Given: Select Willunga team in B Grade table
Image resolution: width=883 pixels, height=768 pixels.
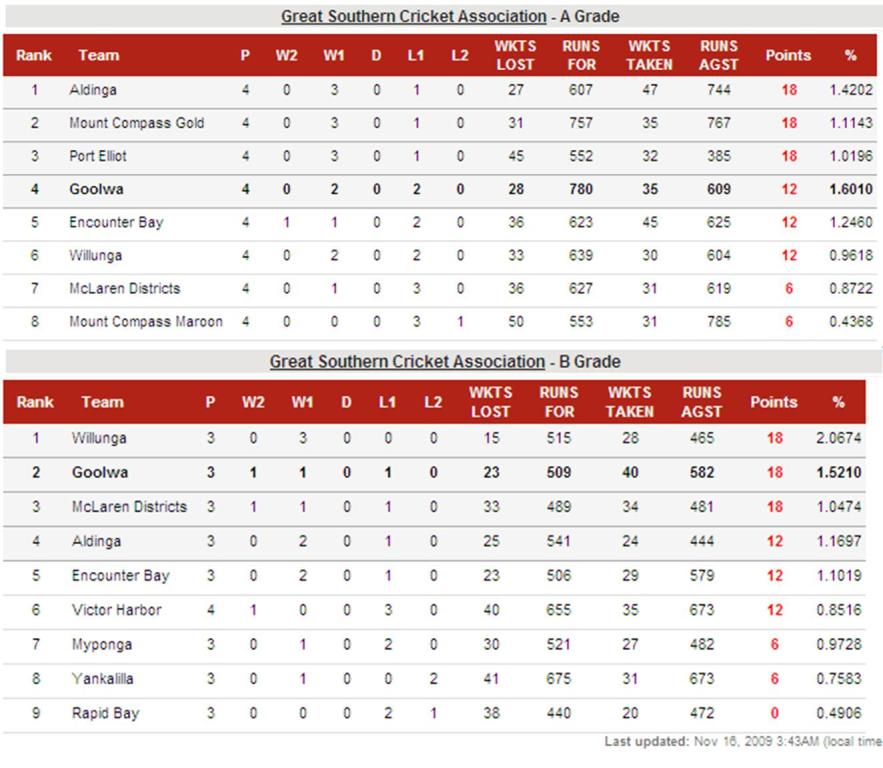Looking at the screenshot, I should coord(99,438).
